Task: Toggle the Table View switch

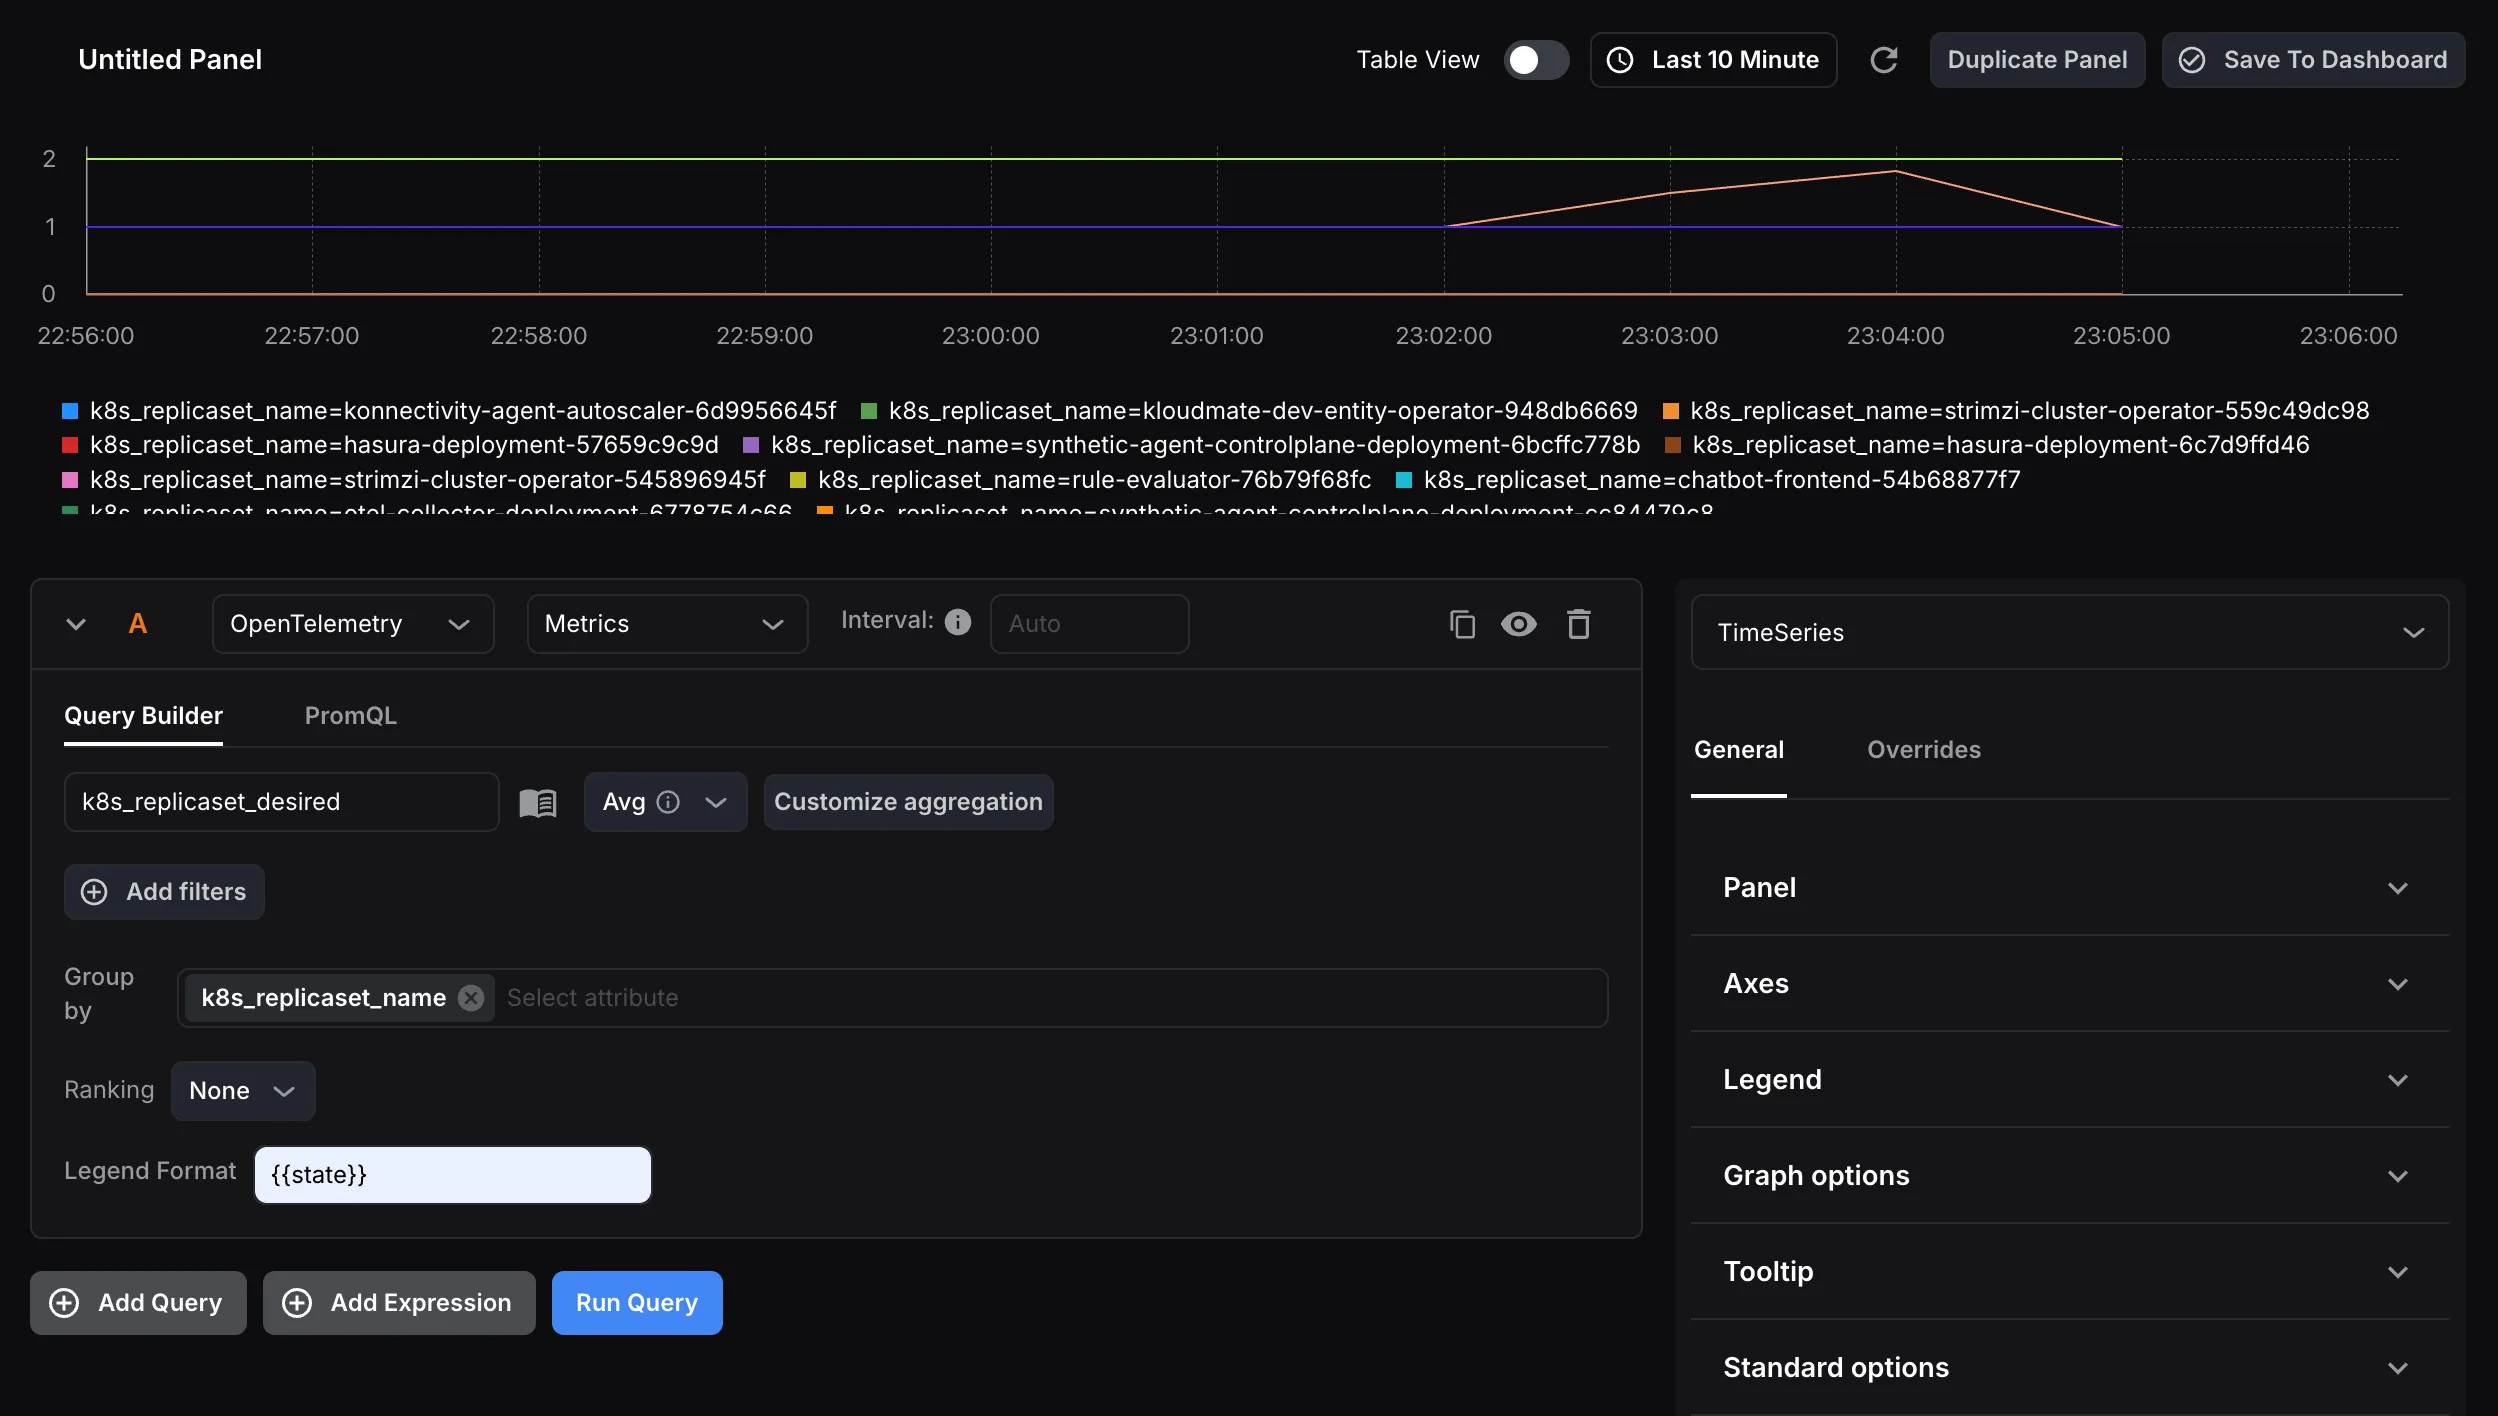Action: pyautogui.click(x=1537, y=60)
